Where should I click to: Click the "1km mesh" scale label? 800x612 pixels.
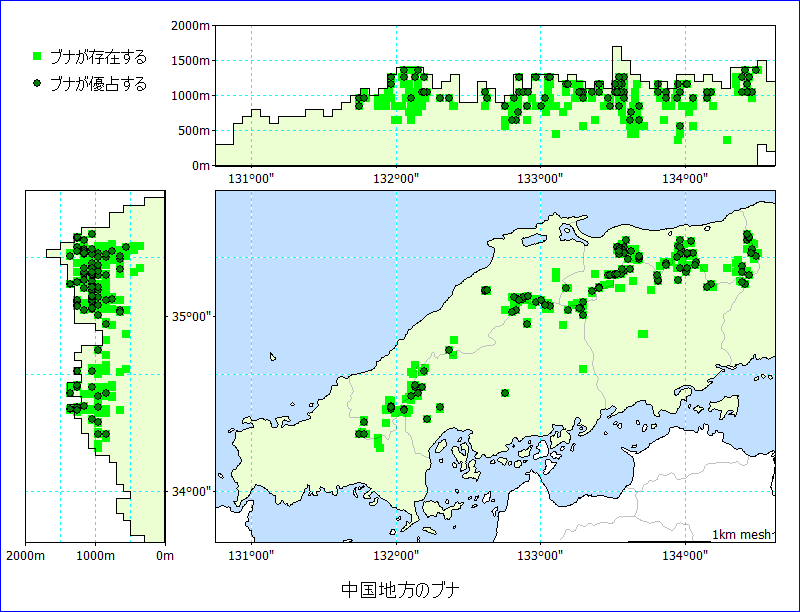tap(741, 535)
